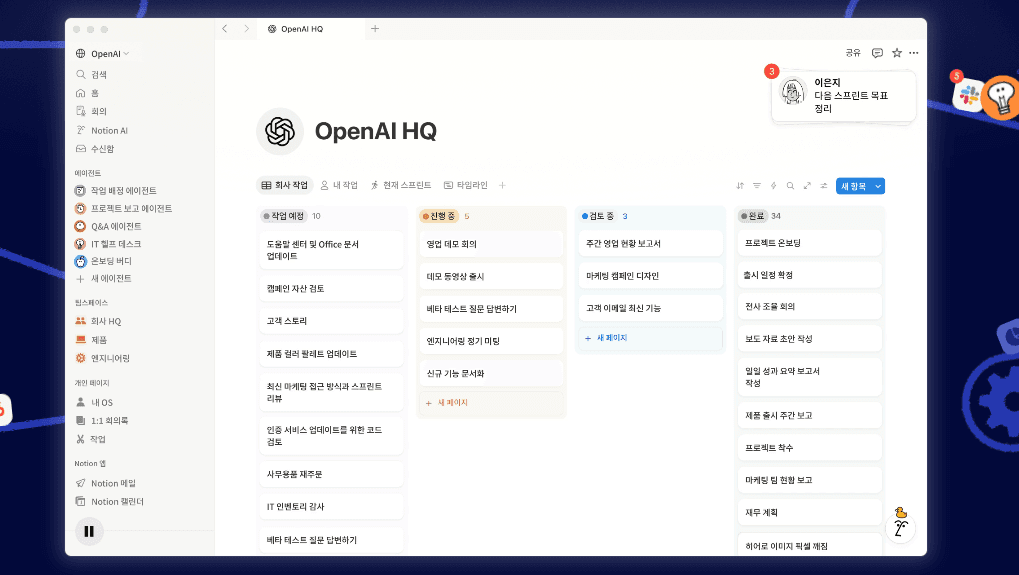The height and width of the screenshot is (575, 1019).
Task: Open Notion 캘린더 app
Action: (110, 502)
